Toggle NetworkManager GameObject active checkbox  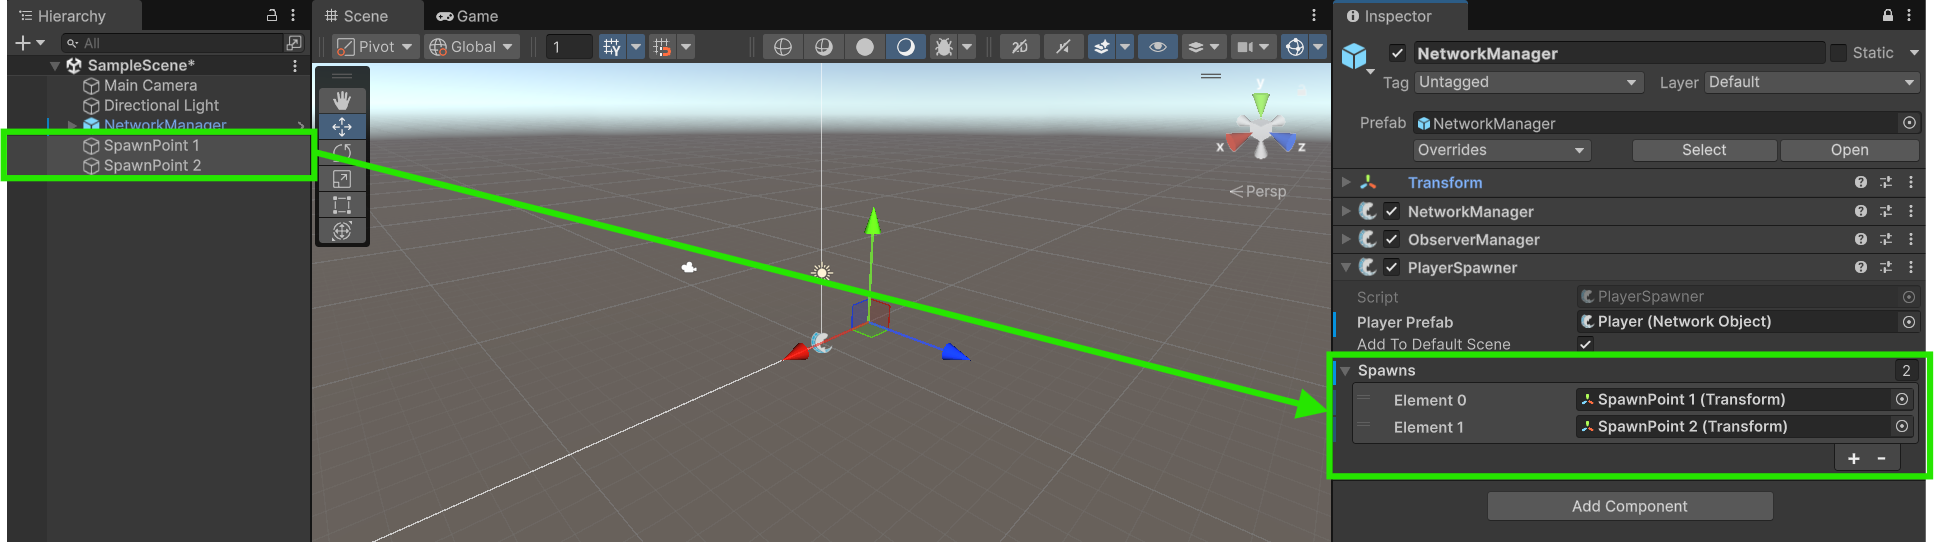(x=1398, y=53)
